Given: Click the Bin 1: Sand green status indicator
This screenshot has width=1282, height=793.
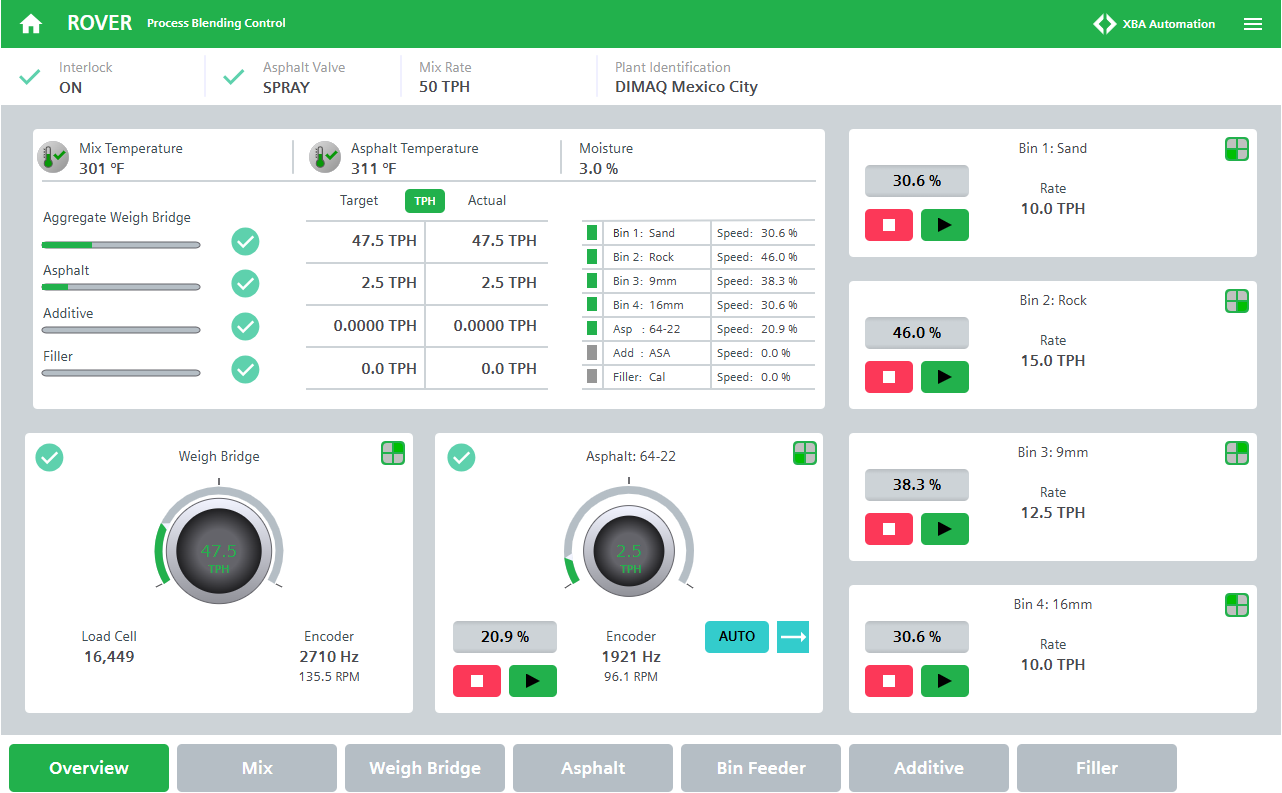Looking at the screenshot, I should click(x=592, y=233).
